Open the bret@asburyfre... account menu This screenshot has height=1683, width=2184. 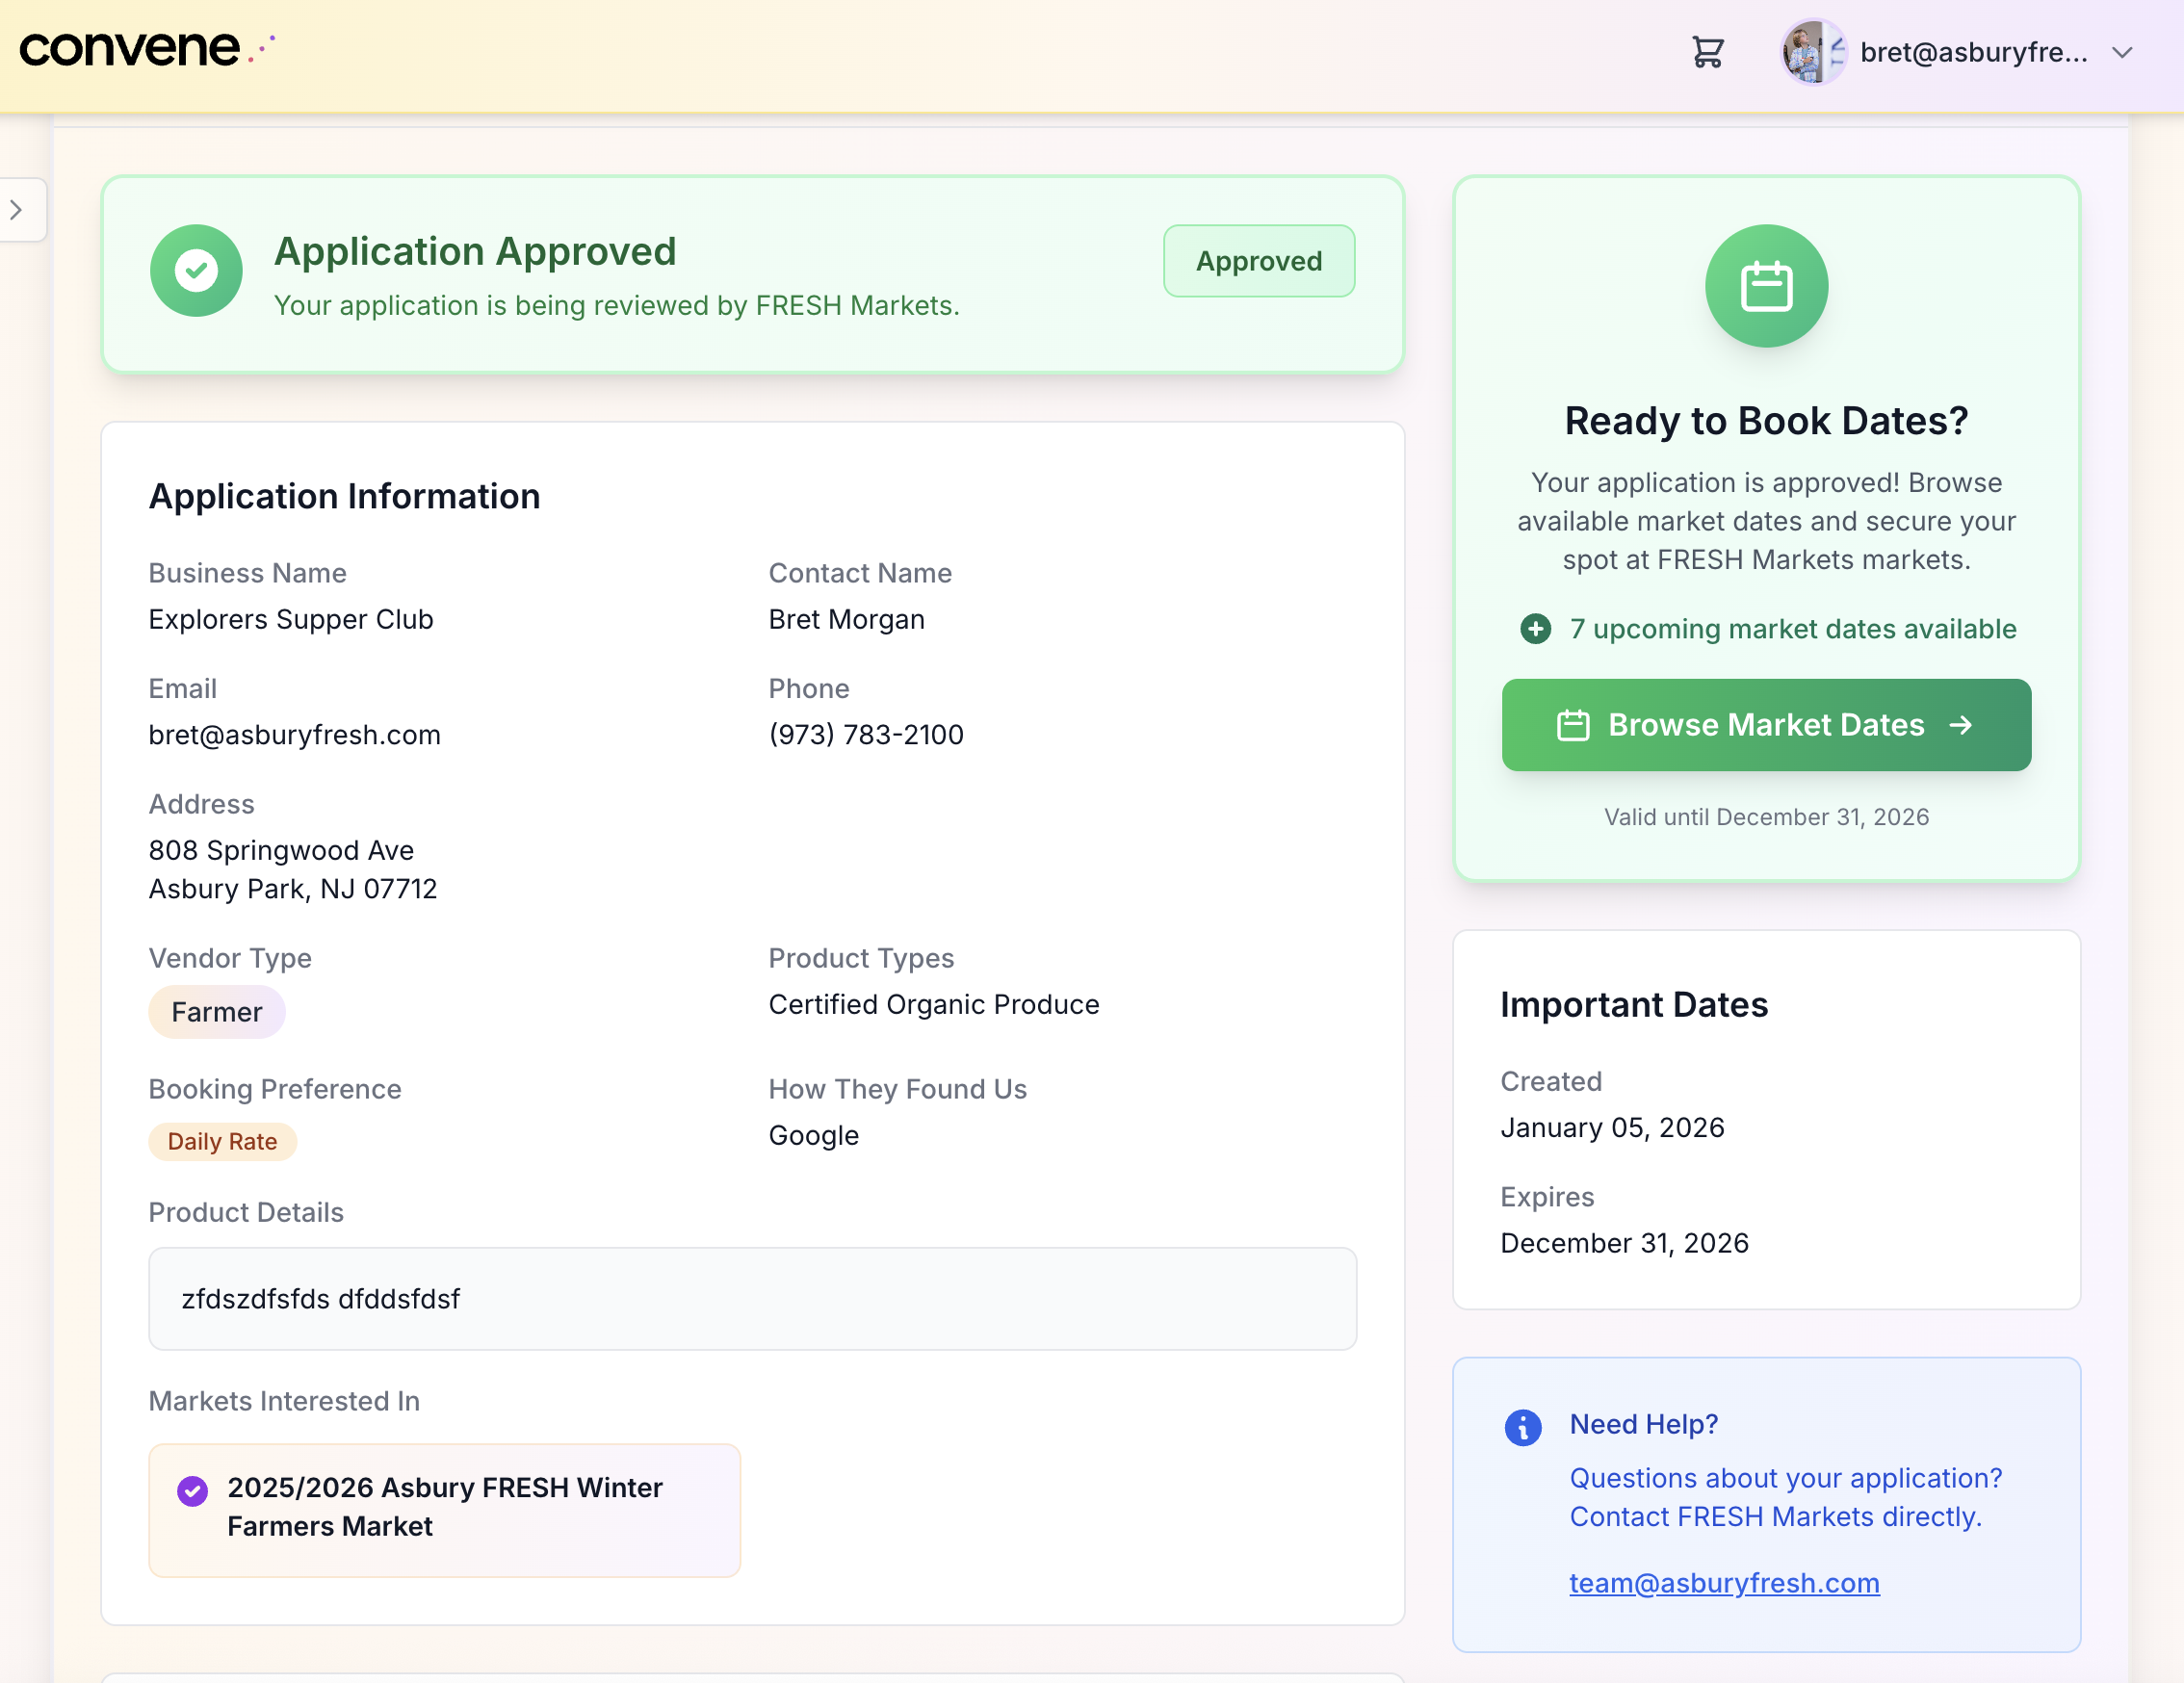[1975, 53]
